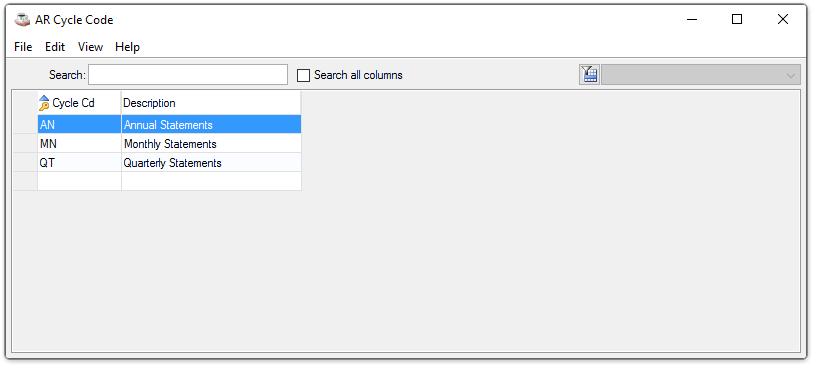Expand the filter dropdown arrow at top right
This screenshot has width=816, height=368.
pyautogui.click(x=791, y=75)
